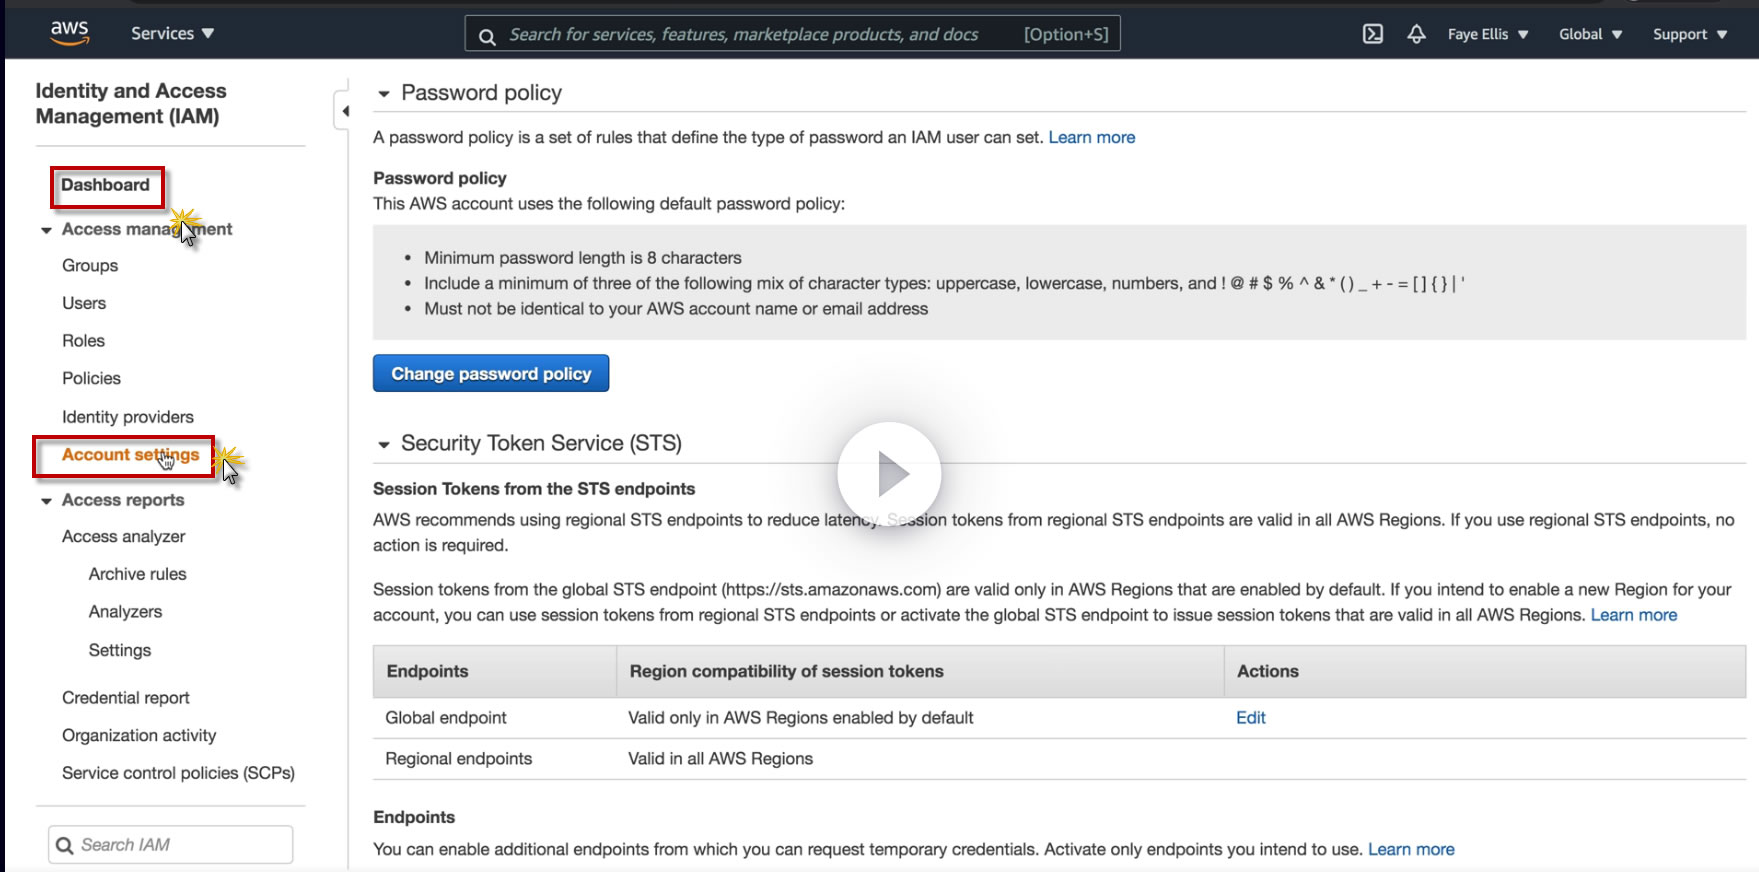Viewport: 1759px width, 872px height.
Task: Open the Users page in sidebar
Action: tap(84, 303)
